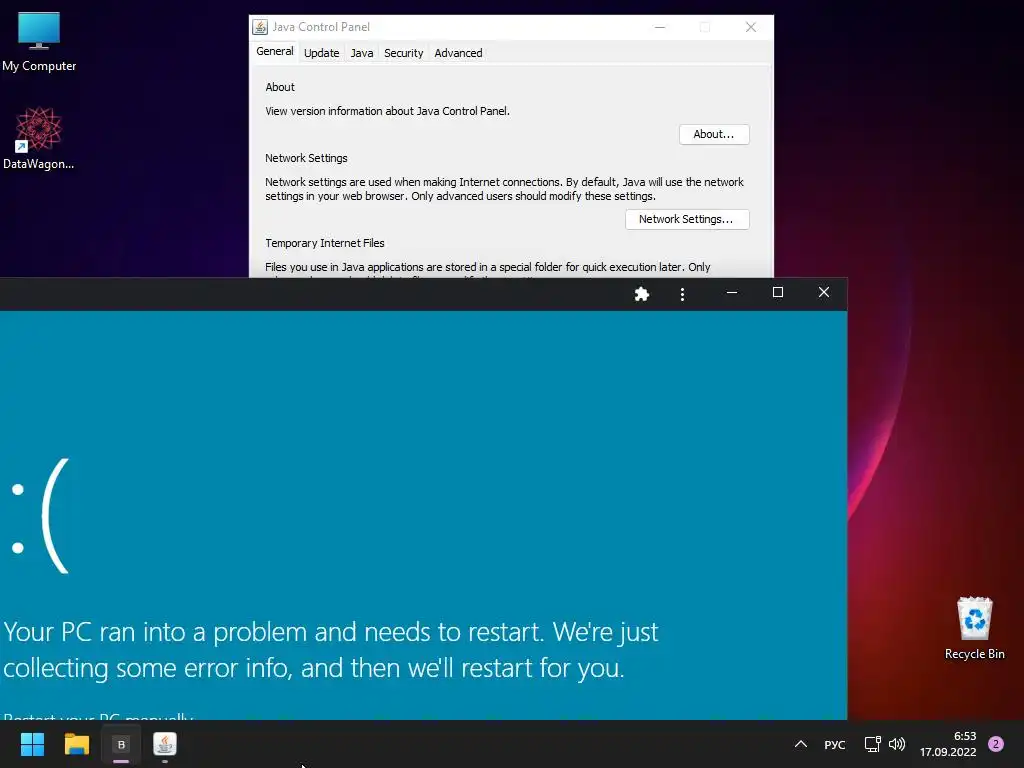Viewport: 1024px width, 768px height.
Task: Open the notification badge showing 2
Action: point(996,744)
